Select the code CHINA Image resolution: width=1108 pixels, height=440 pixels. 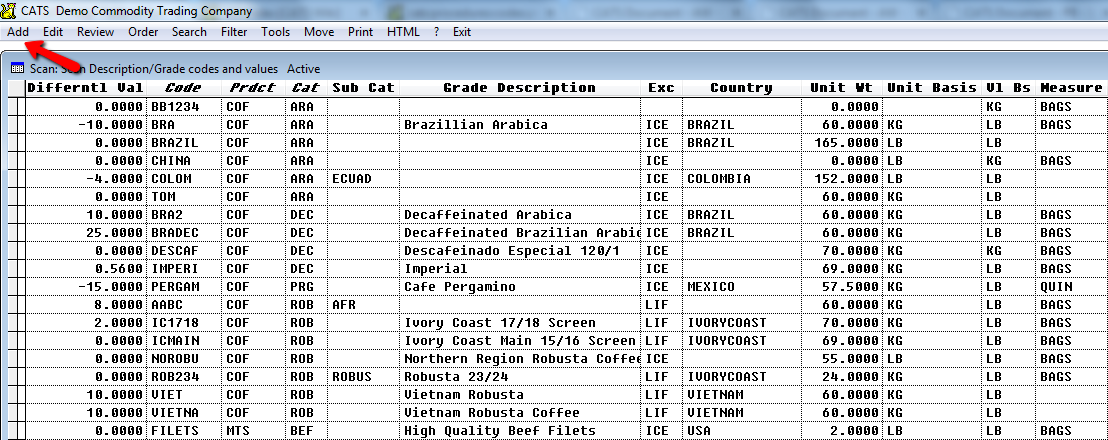pos(171,161)
